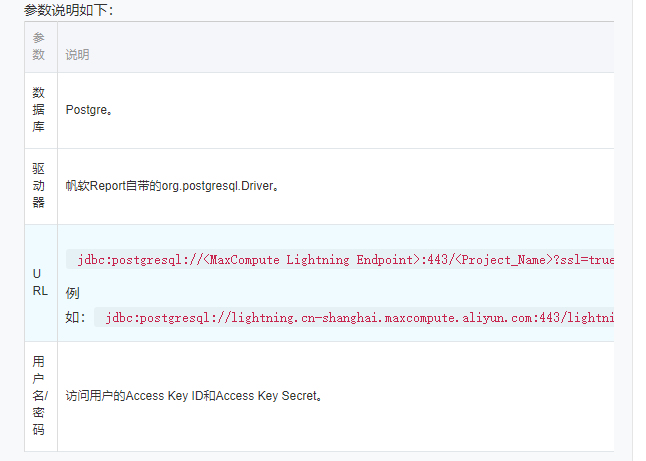Click the 'URL' parameter cell

pyautogui.click(x=41, y=283)
